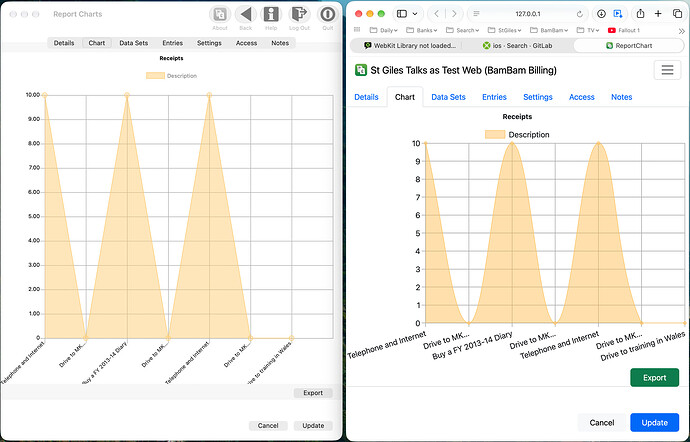Go back with Safari's back arrow
690x442 pixels.
pos(437,14)
